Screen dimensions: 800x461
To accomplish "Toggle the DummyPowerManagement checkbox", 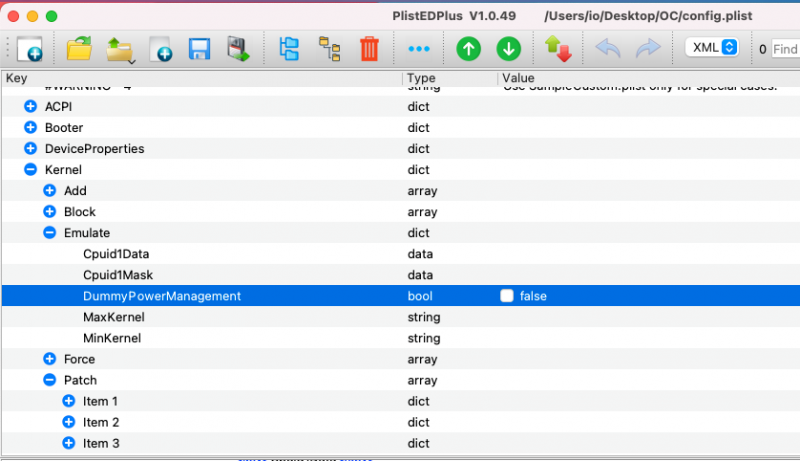I will [507, 296].
